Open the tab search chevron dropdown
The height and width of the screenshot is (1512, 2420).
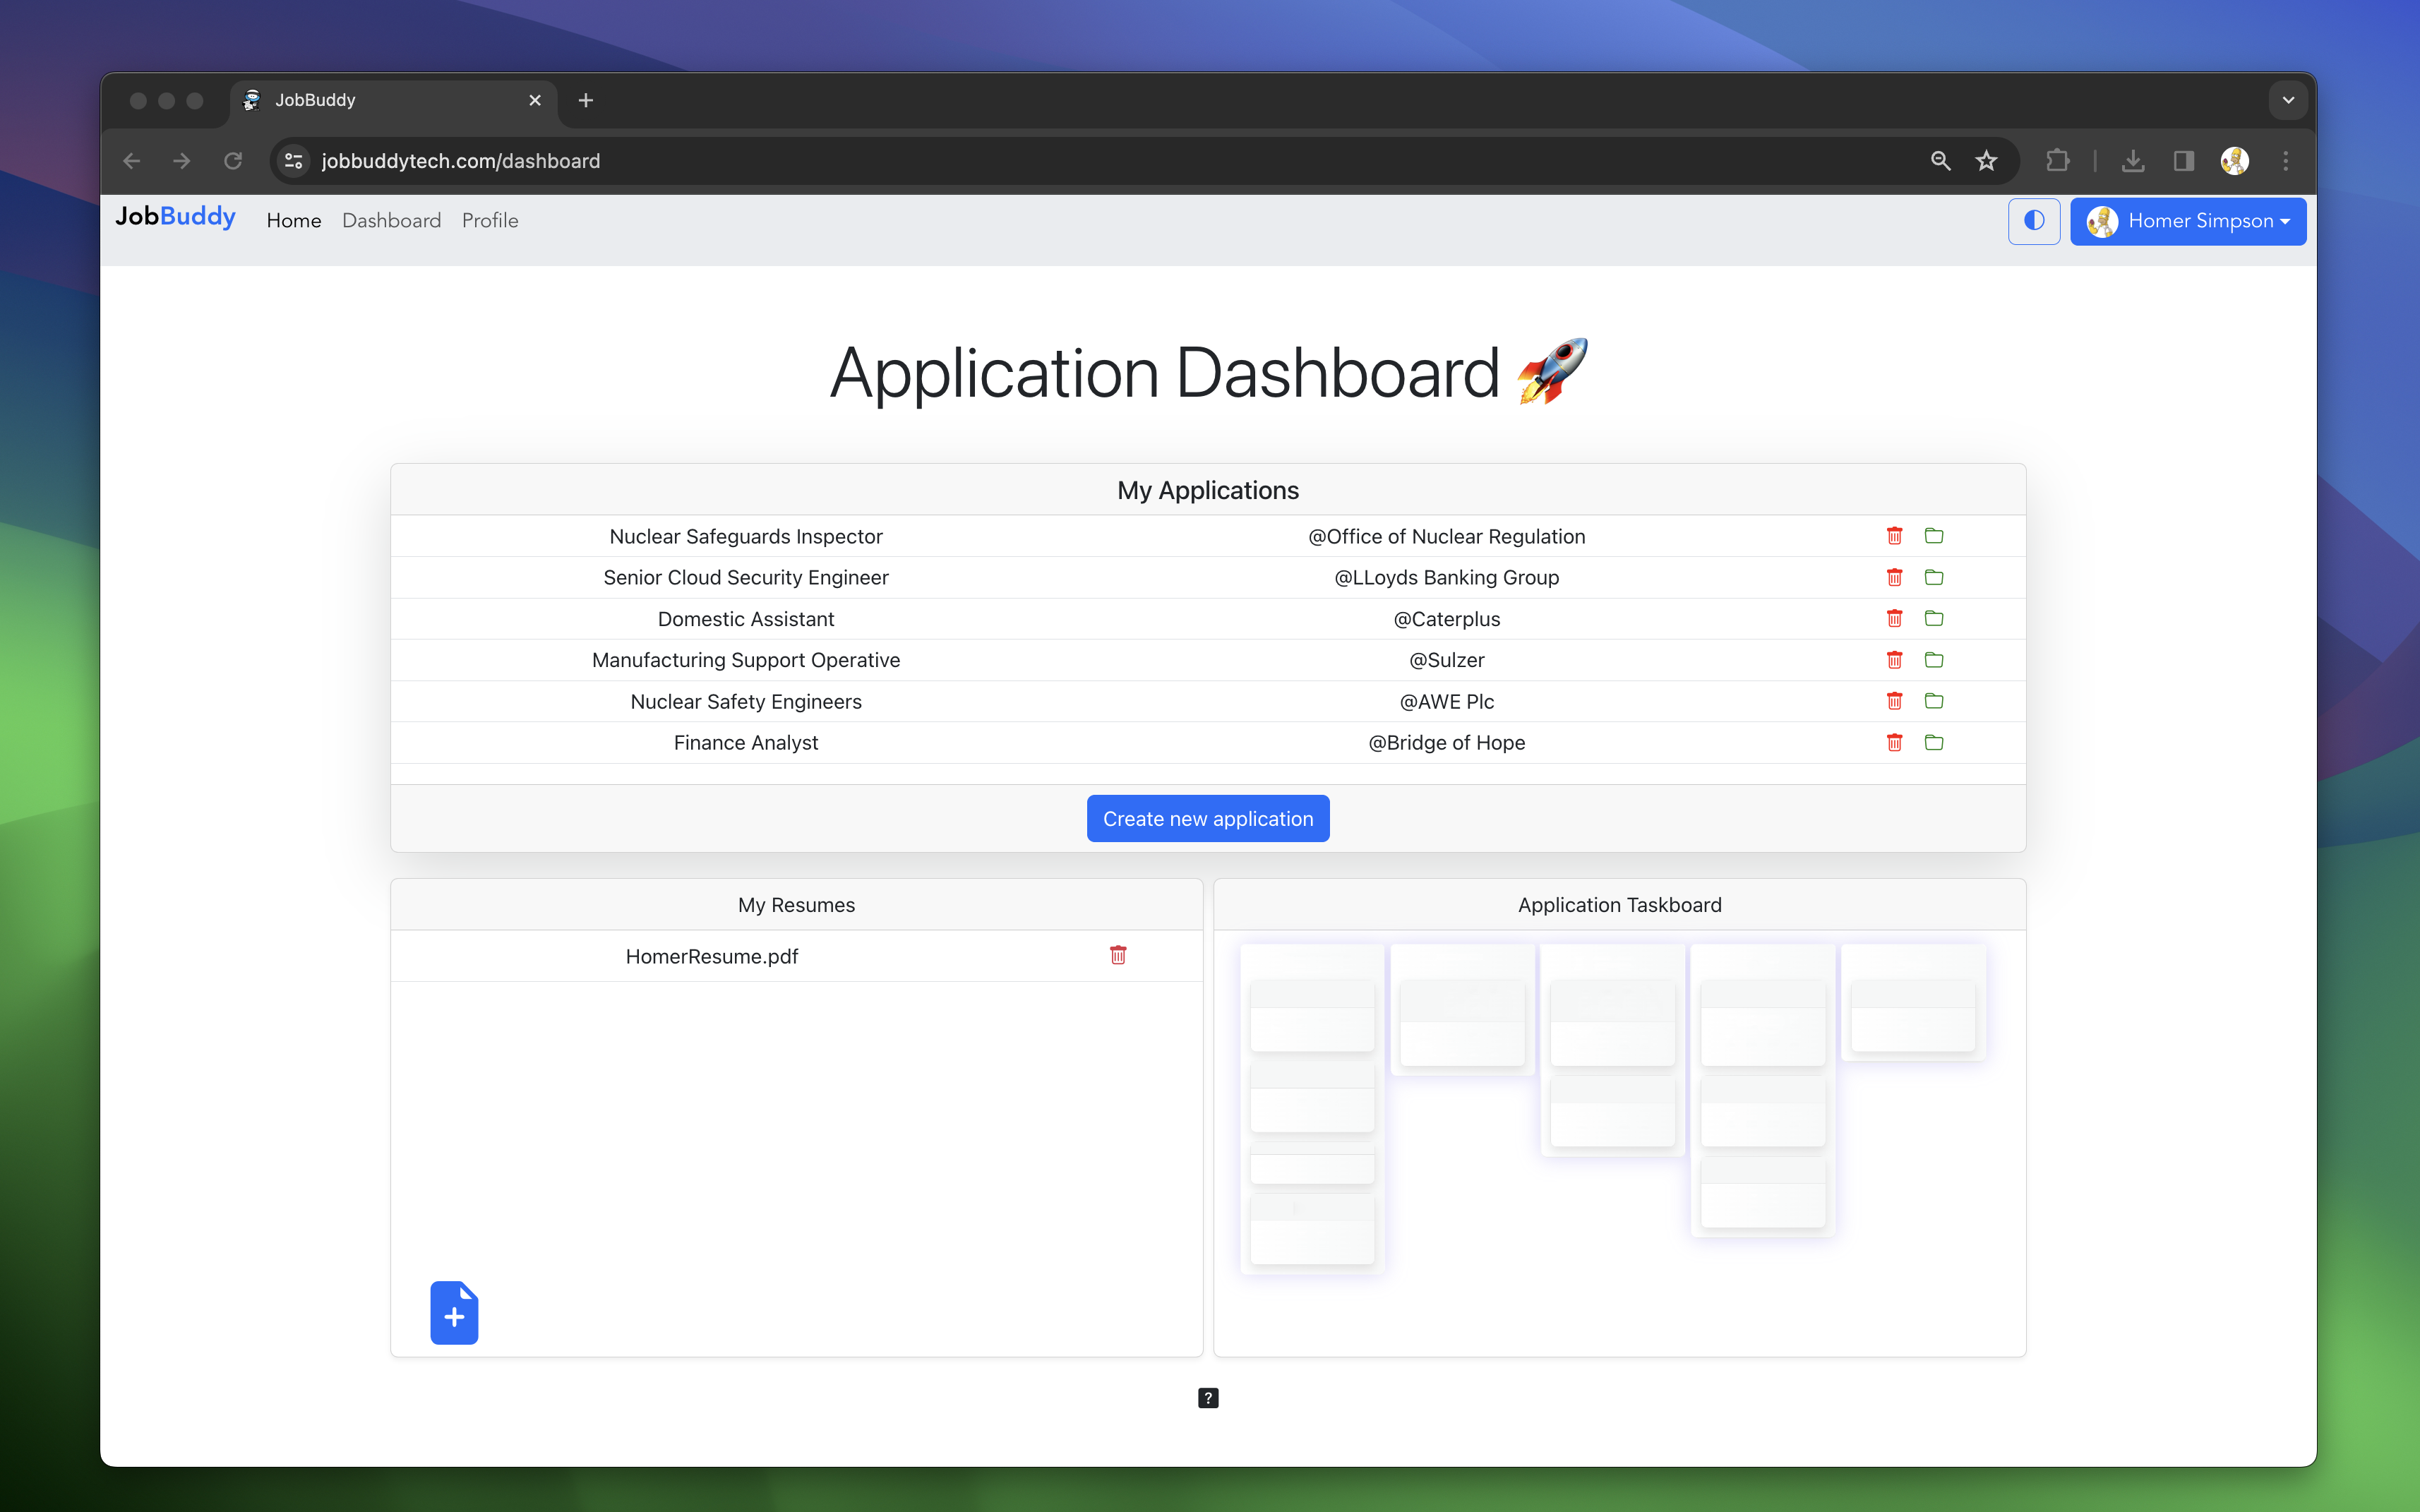[x=2287, y=100]
